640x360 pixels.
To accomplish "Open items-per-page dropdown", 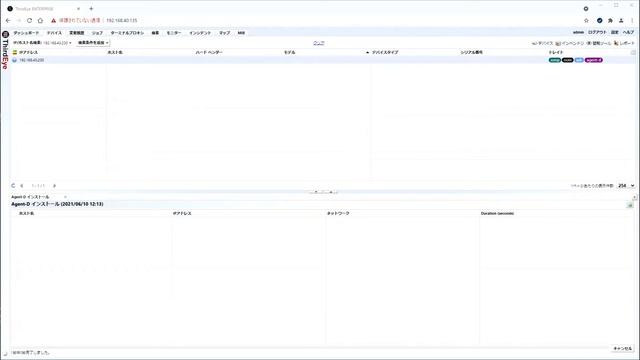I will [626, 186].
